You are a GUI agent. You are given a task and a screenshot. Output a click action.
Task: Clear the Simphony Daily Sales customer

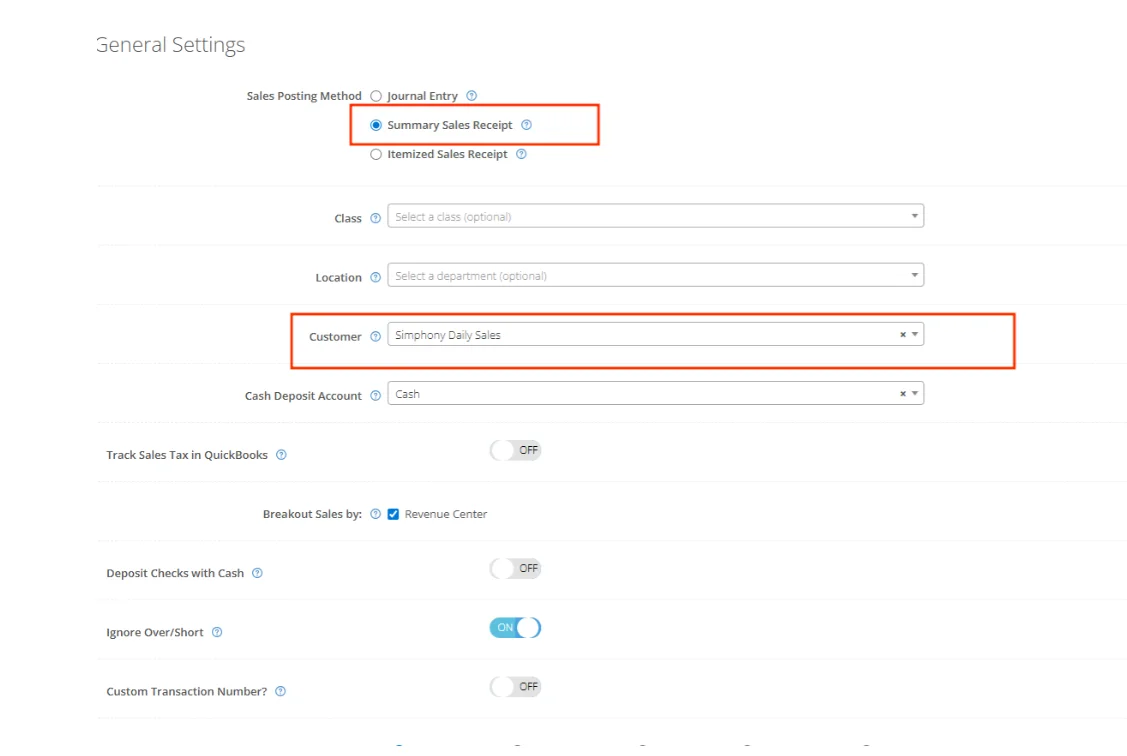[x=902, y=334]
